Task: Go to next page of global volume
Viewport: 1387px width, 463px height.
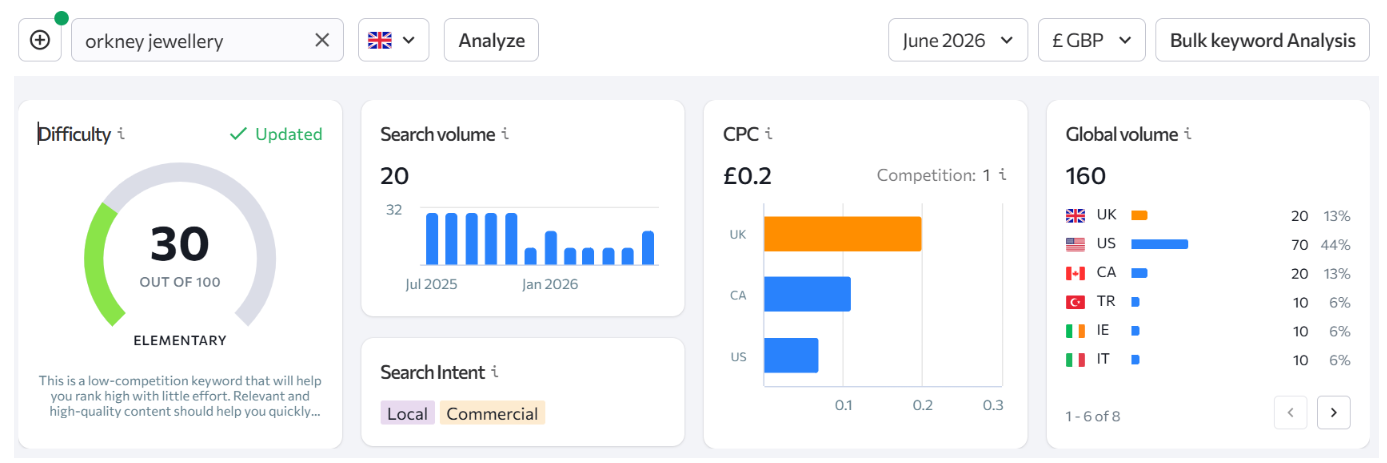Action: coord(1334,412)
